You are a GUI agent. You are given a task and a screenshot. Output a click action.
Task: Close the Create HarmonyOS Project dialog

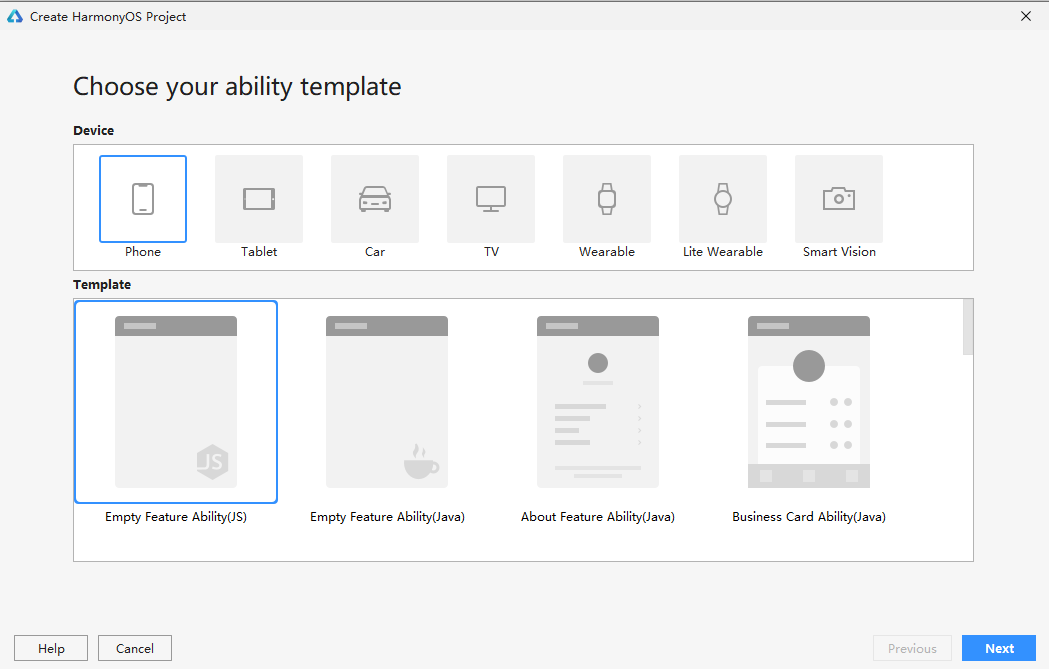(1026, 16)
